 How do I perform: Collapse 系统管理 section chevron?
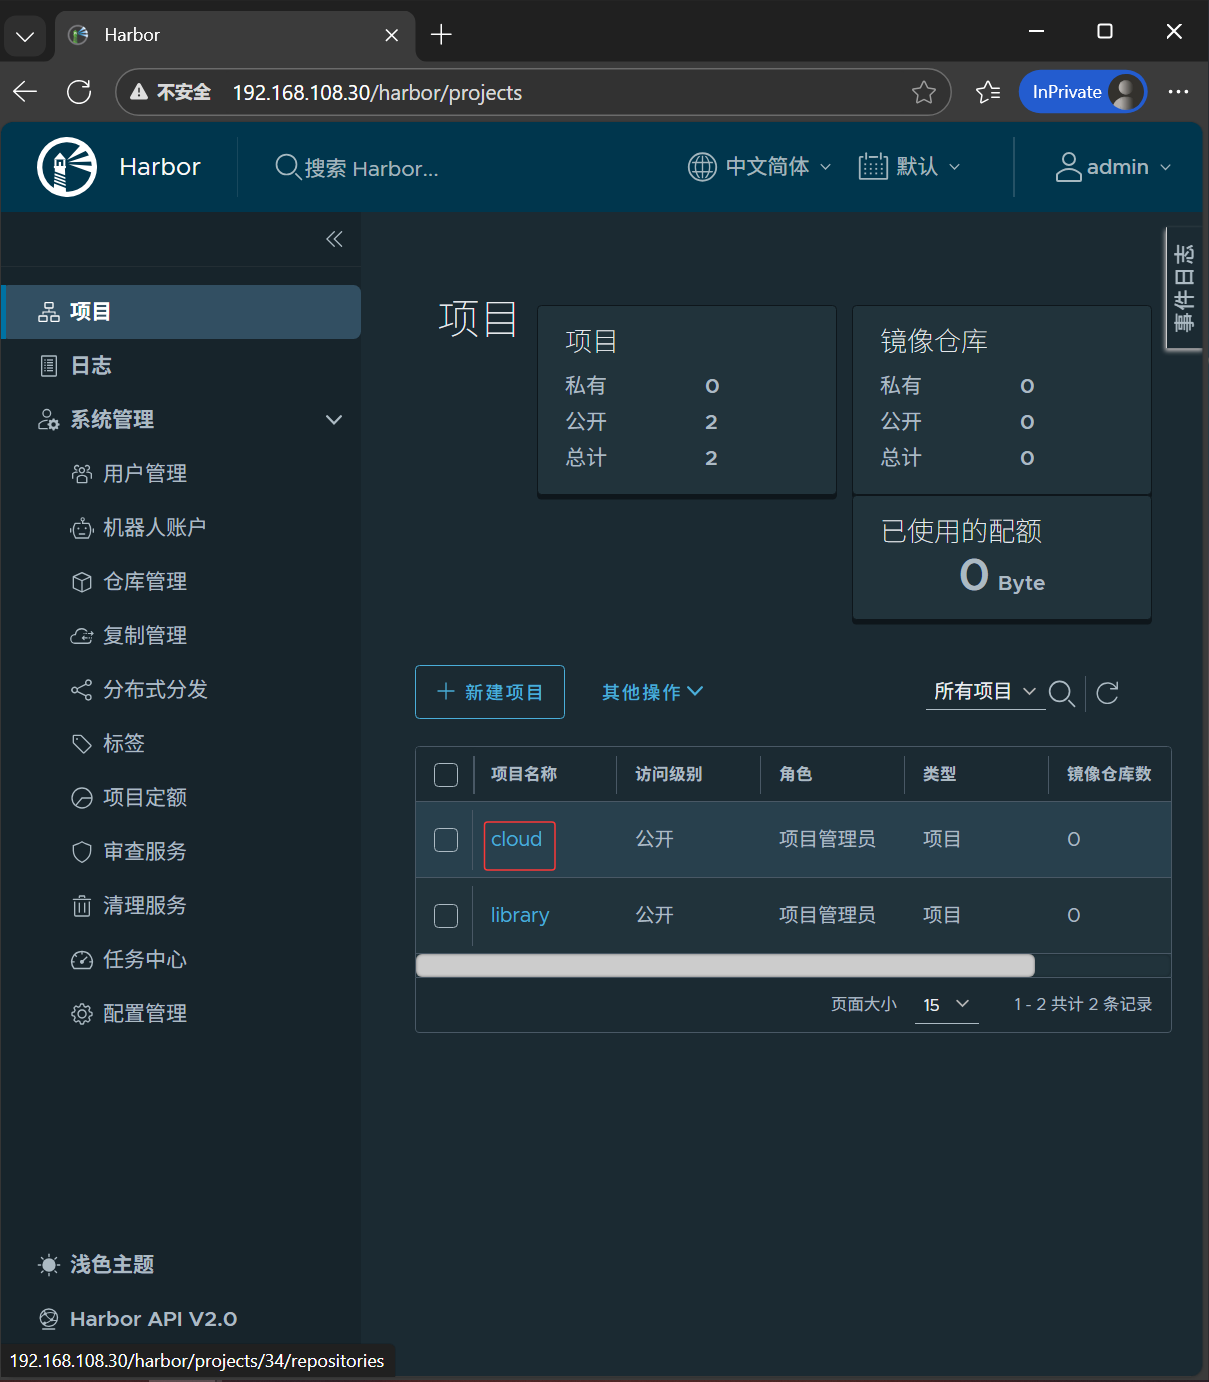coord(334,420)
